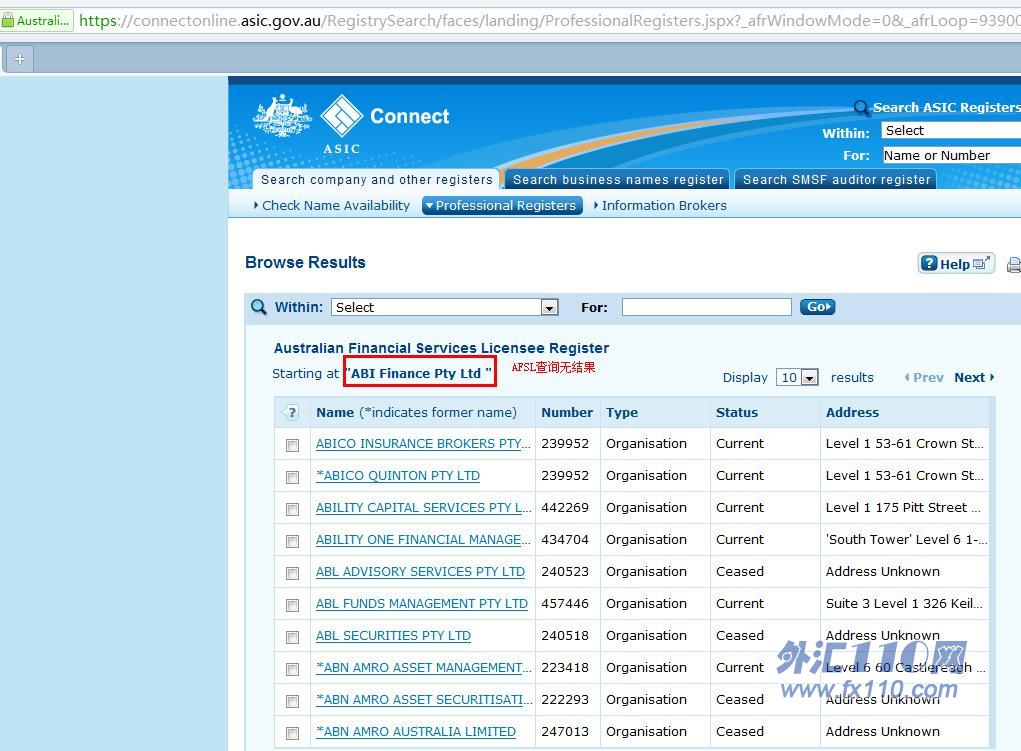Click the magnifier icon next to Within
The height and width of the screenshot is (751, 1021).
[259, 307]
